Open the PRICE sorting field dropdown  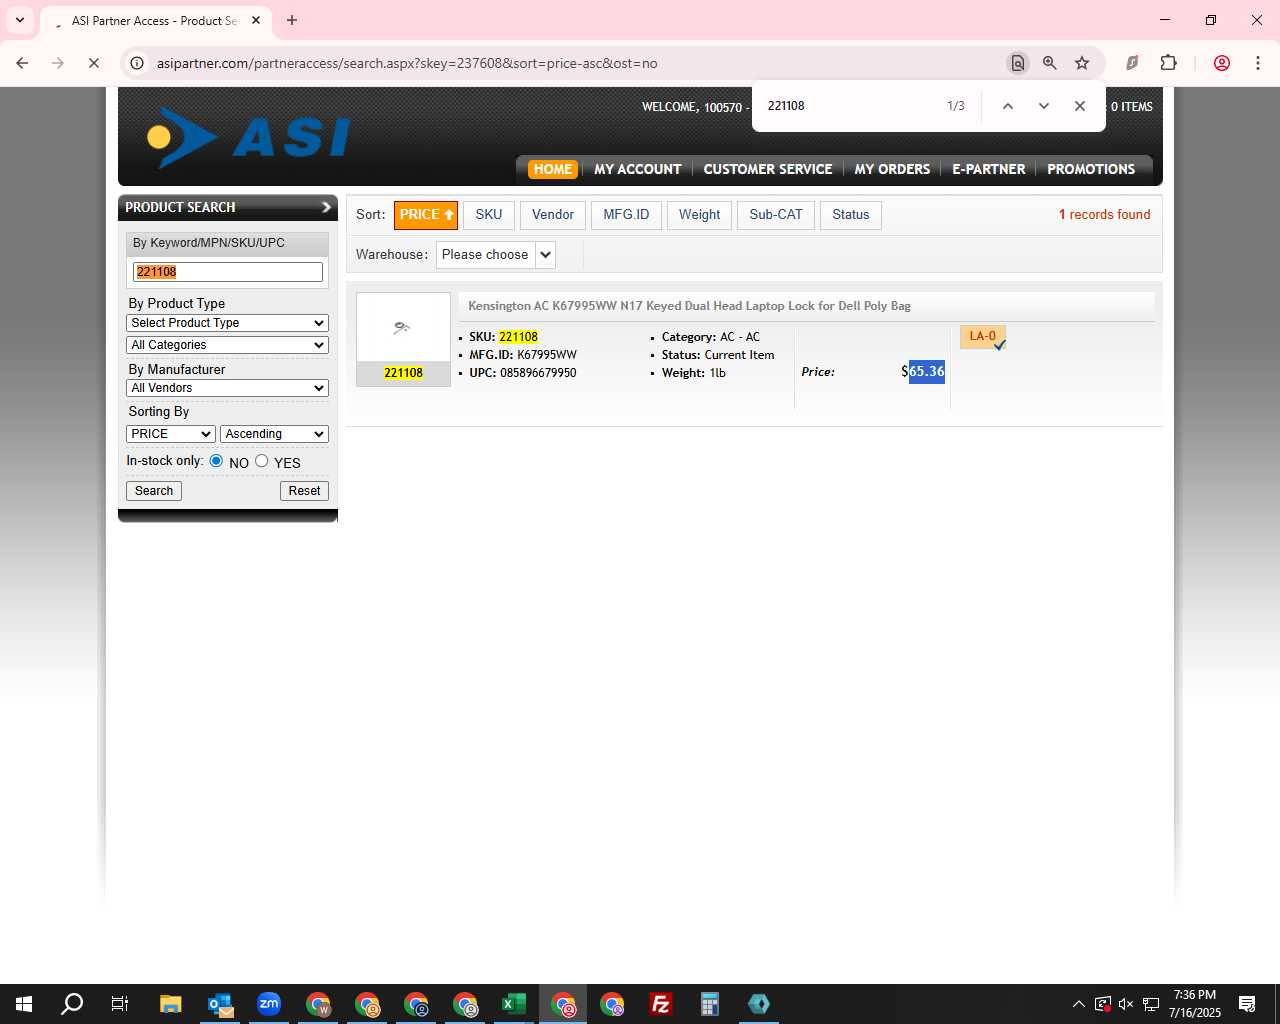pos(171,434)
